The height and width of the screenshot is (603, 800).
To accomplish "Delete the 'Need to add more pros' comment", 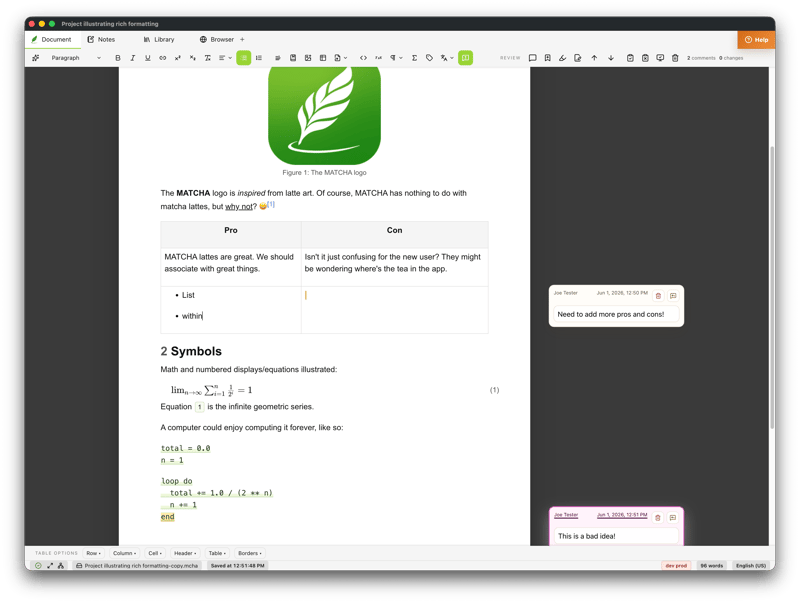I will click(658, 296).
